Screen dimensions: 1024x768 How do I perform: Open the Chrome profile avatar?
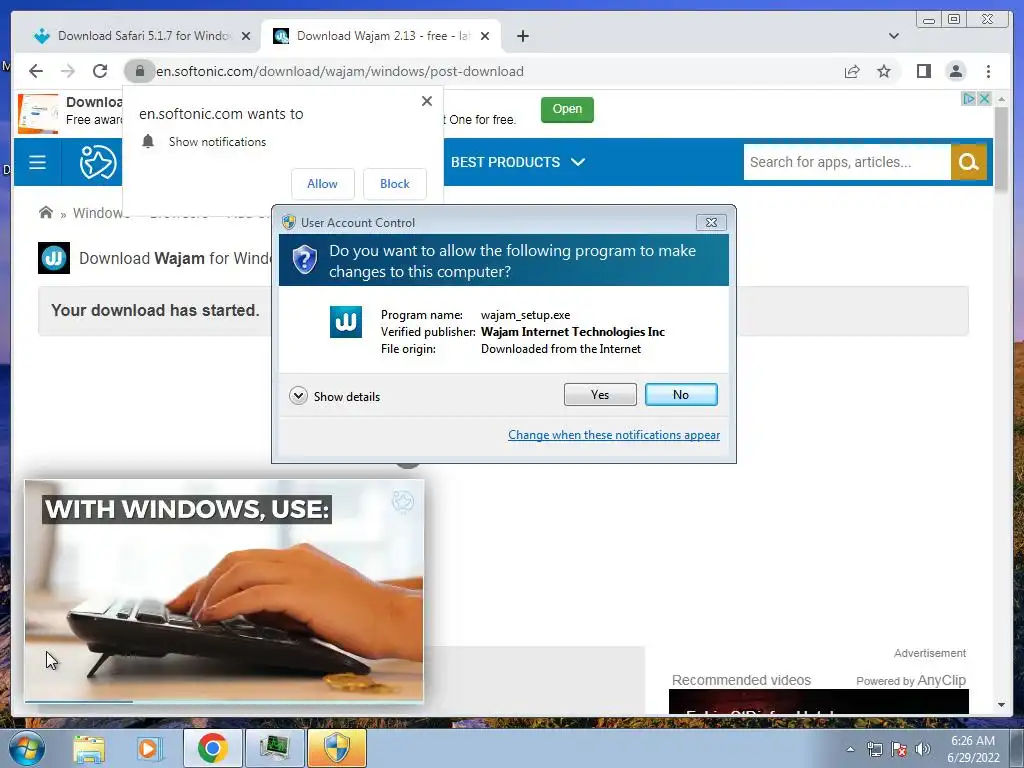955,71
